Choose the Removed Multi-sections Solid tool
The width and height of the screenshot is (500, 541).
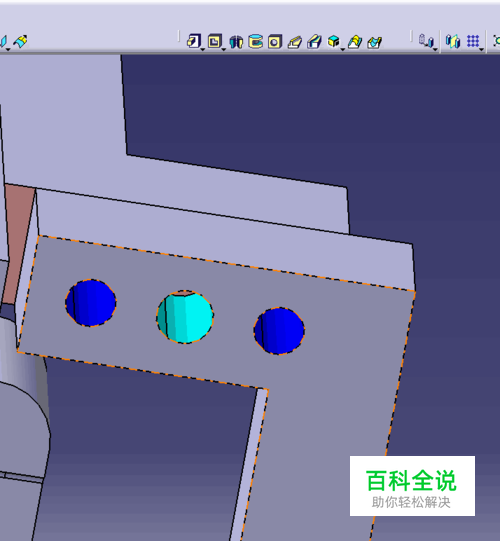(x=374, y=42)
